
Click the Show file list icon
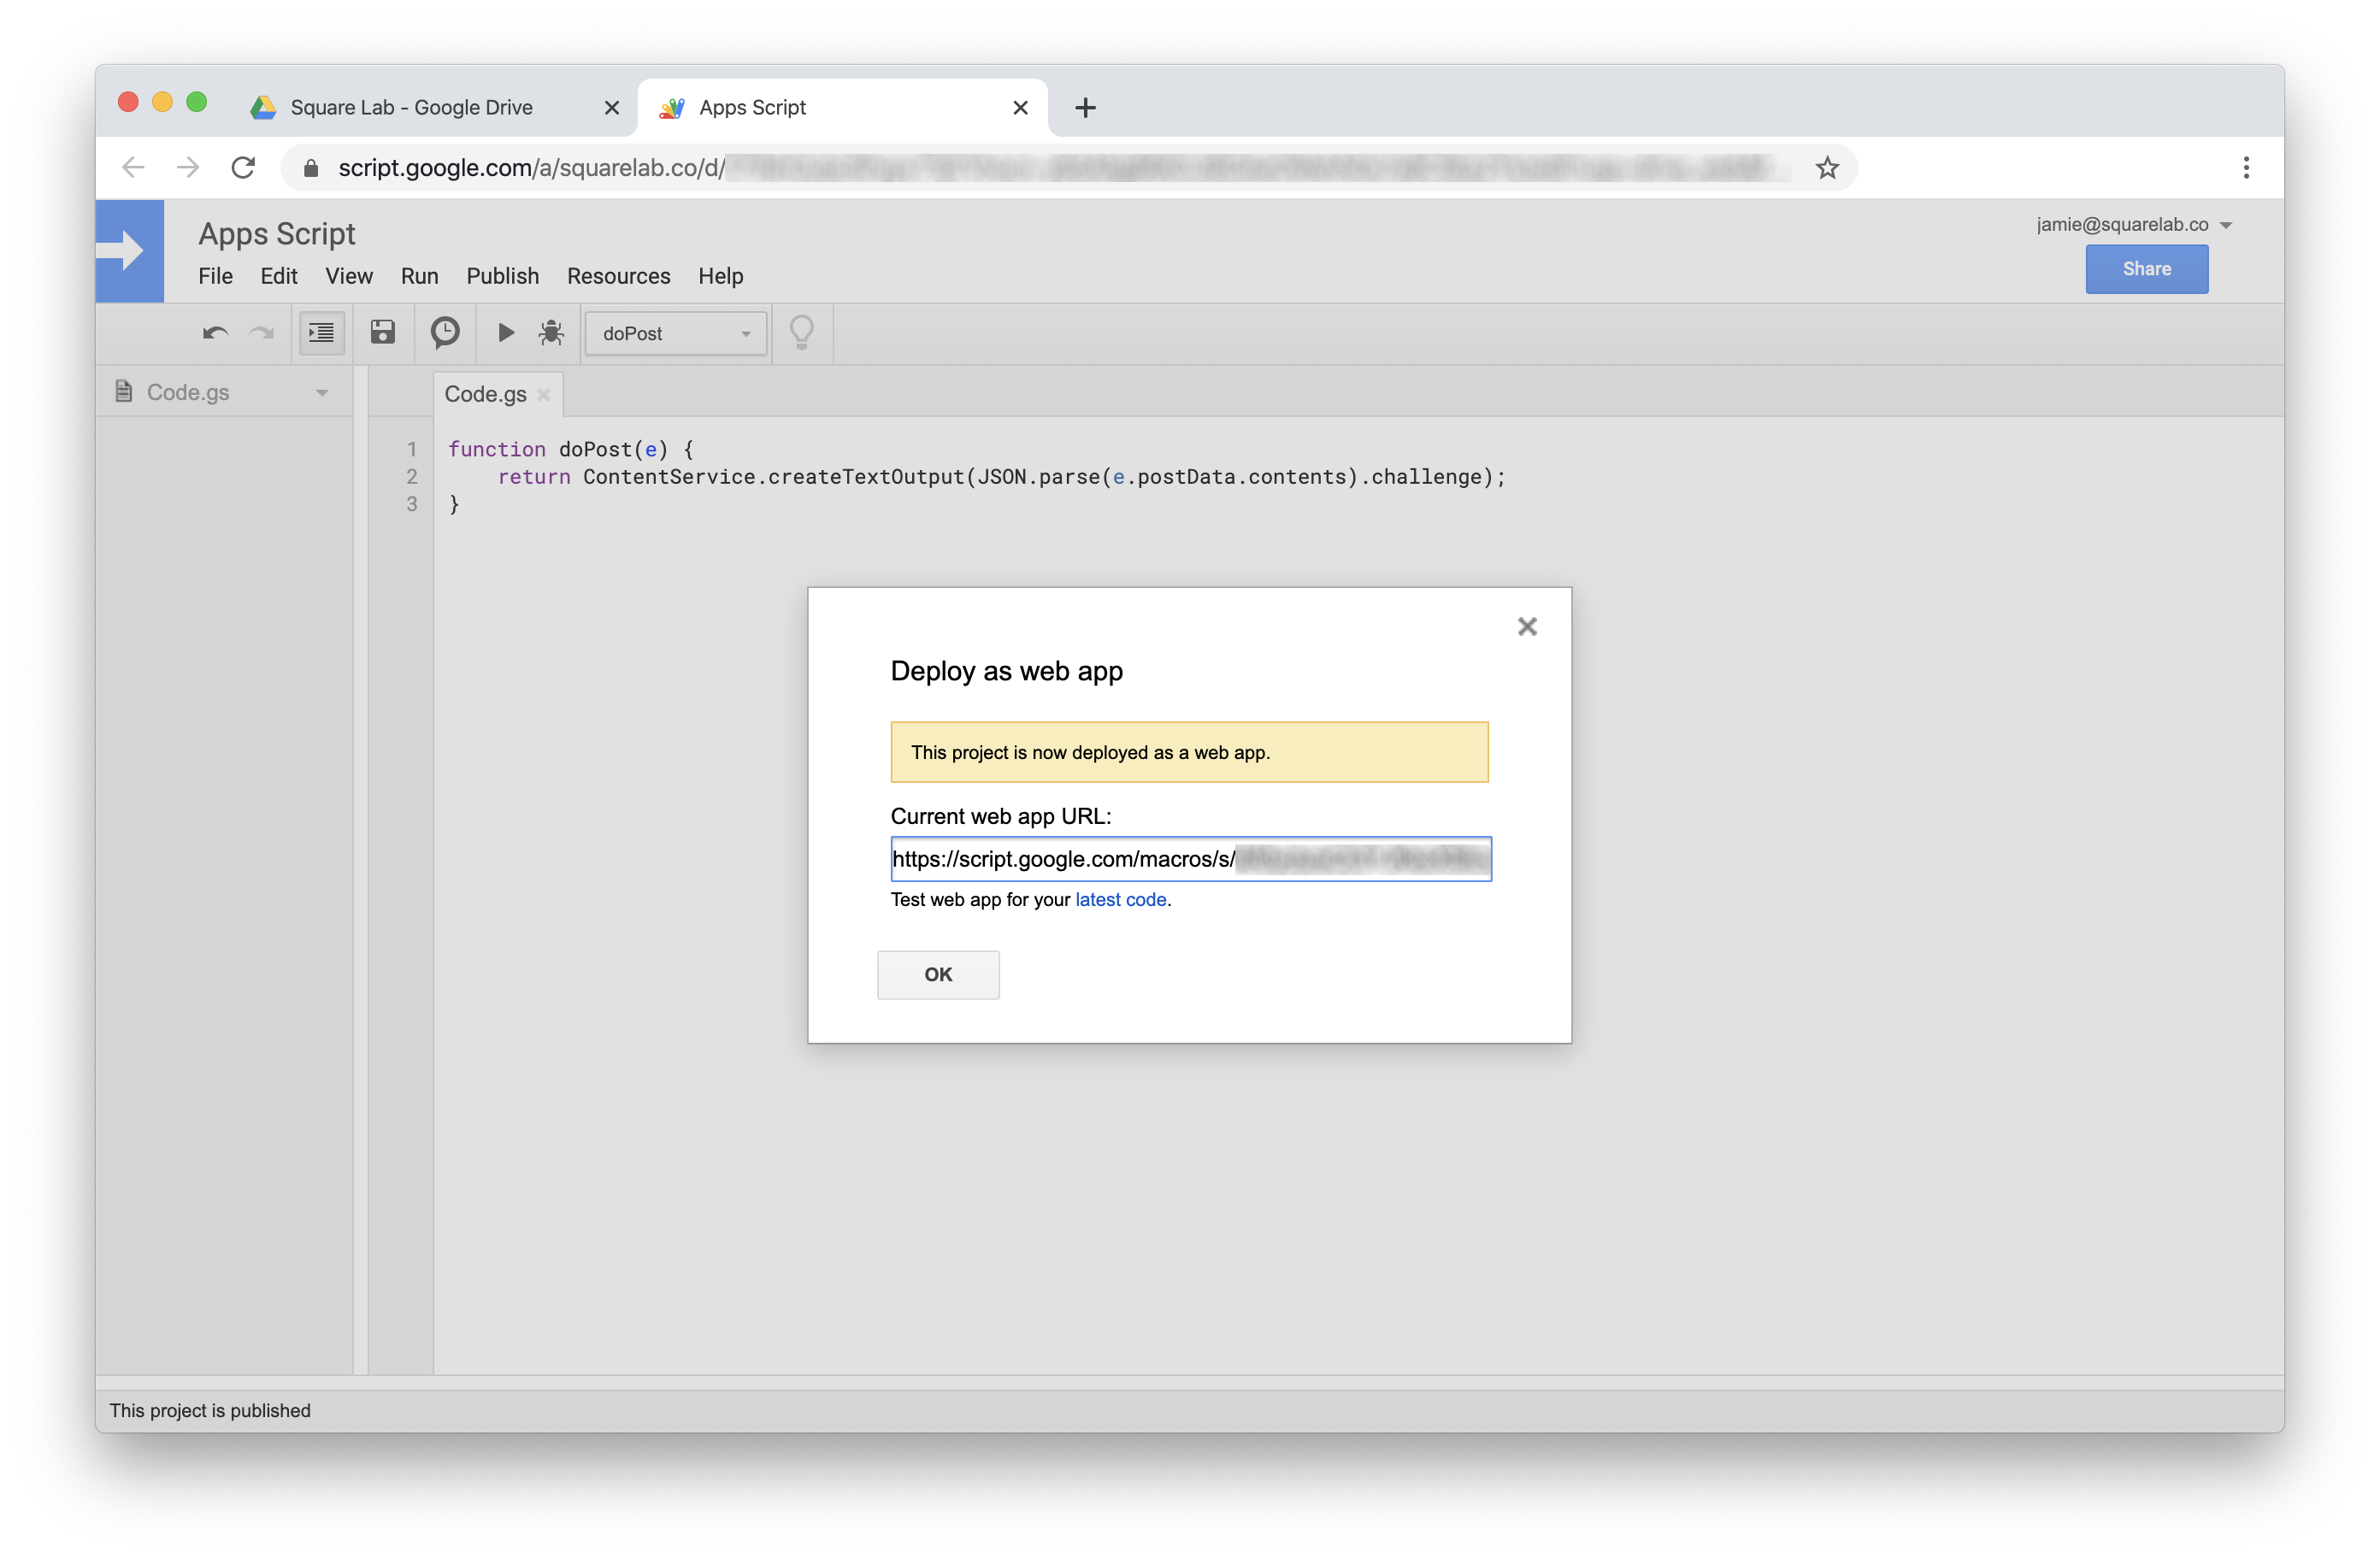(318, 332)
